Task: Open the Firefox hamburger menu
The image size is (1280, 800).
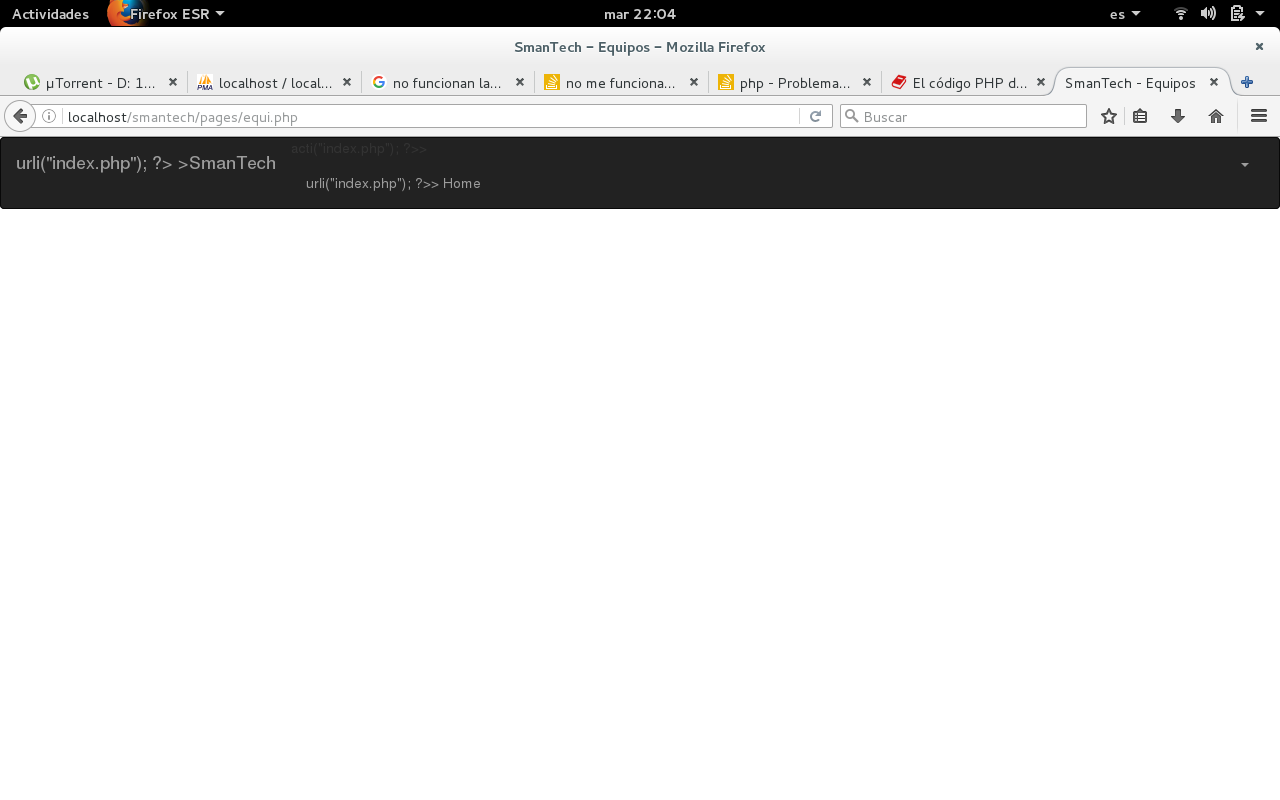Action: [x=1259, y=116]
